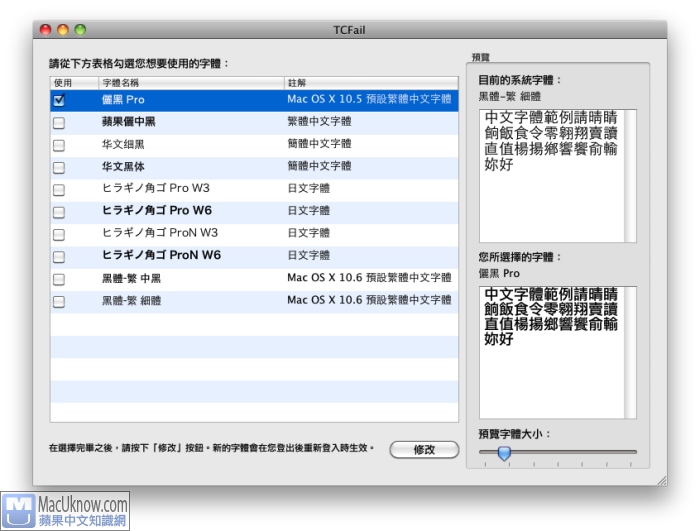Tick the checkbox for 华文细黑
Viewport: 700px width, 531px height.
tap(58, 145)
